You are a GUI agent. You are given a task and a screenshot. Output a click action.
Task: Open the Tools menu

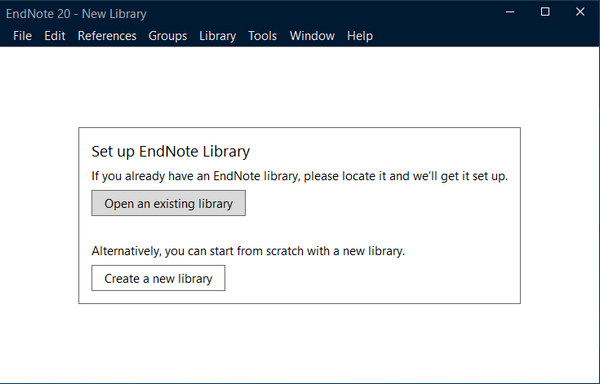[x=262, y=36]
